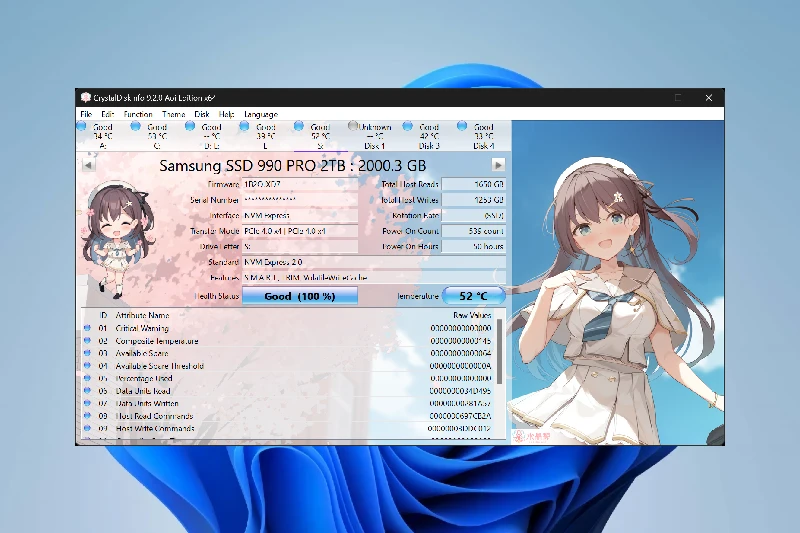Click the Attribute Name column header
The height and width of the screenshot is (533, 800).
click(x=142, y=315)
